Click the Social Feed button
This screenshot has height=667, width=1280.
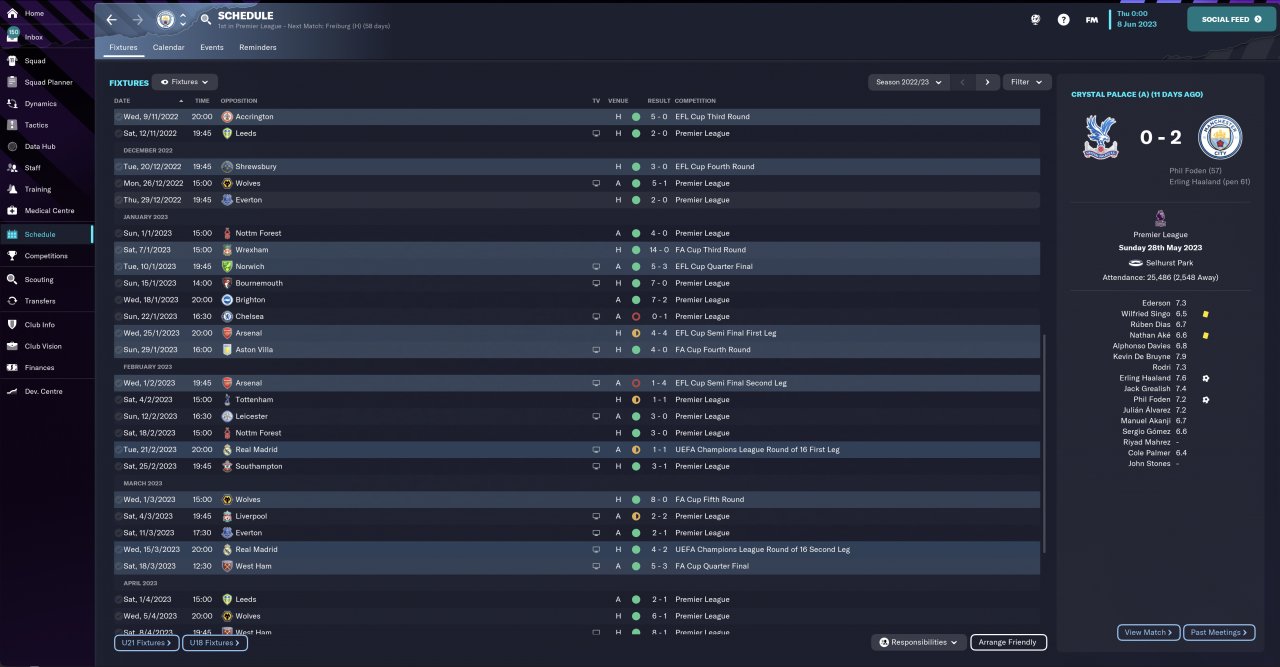pyautogui.click(x=1231, y=19)
